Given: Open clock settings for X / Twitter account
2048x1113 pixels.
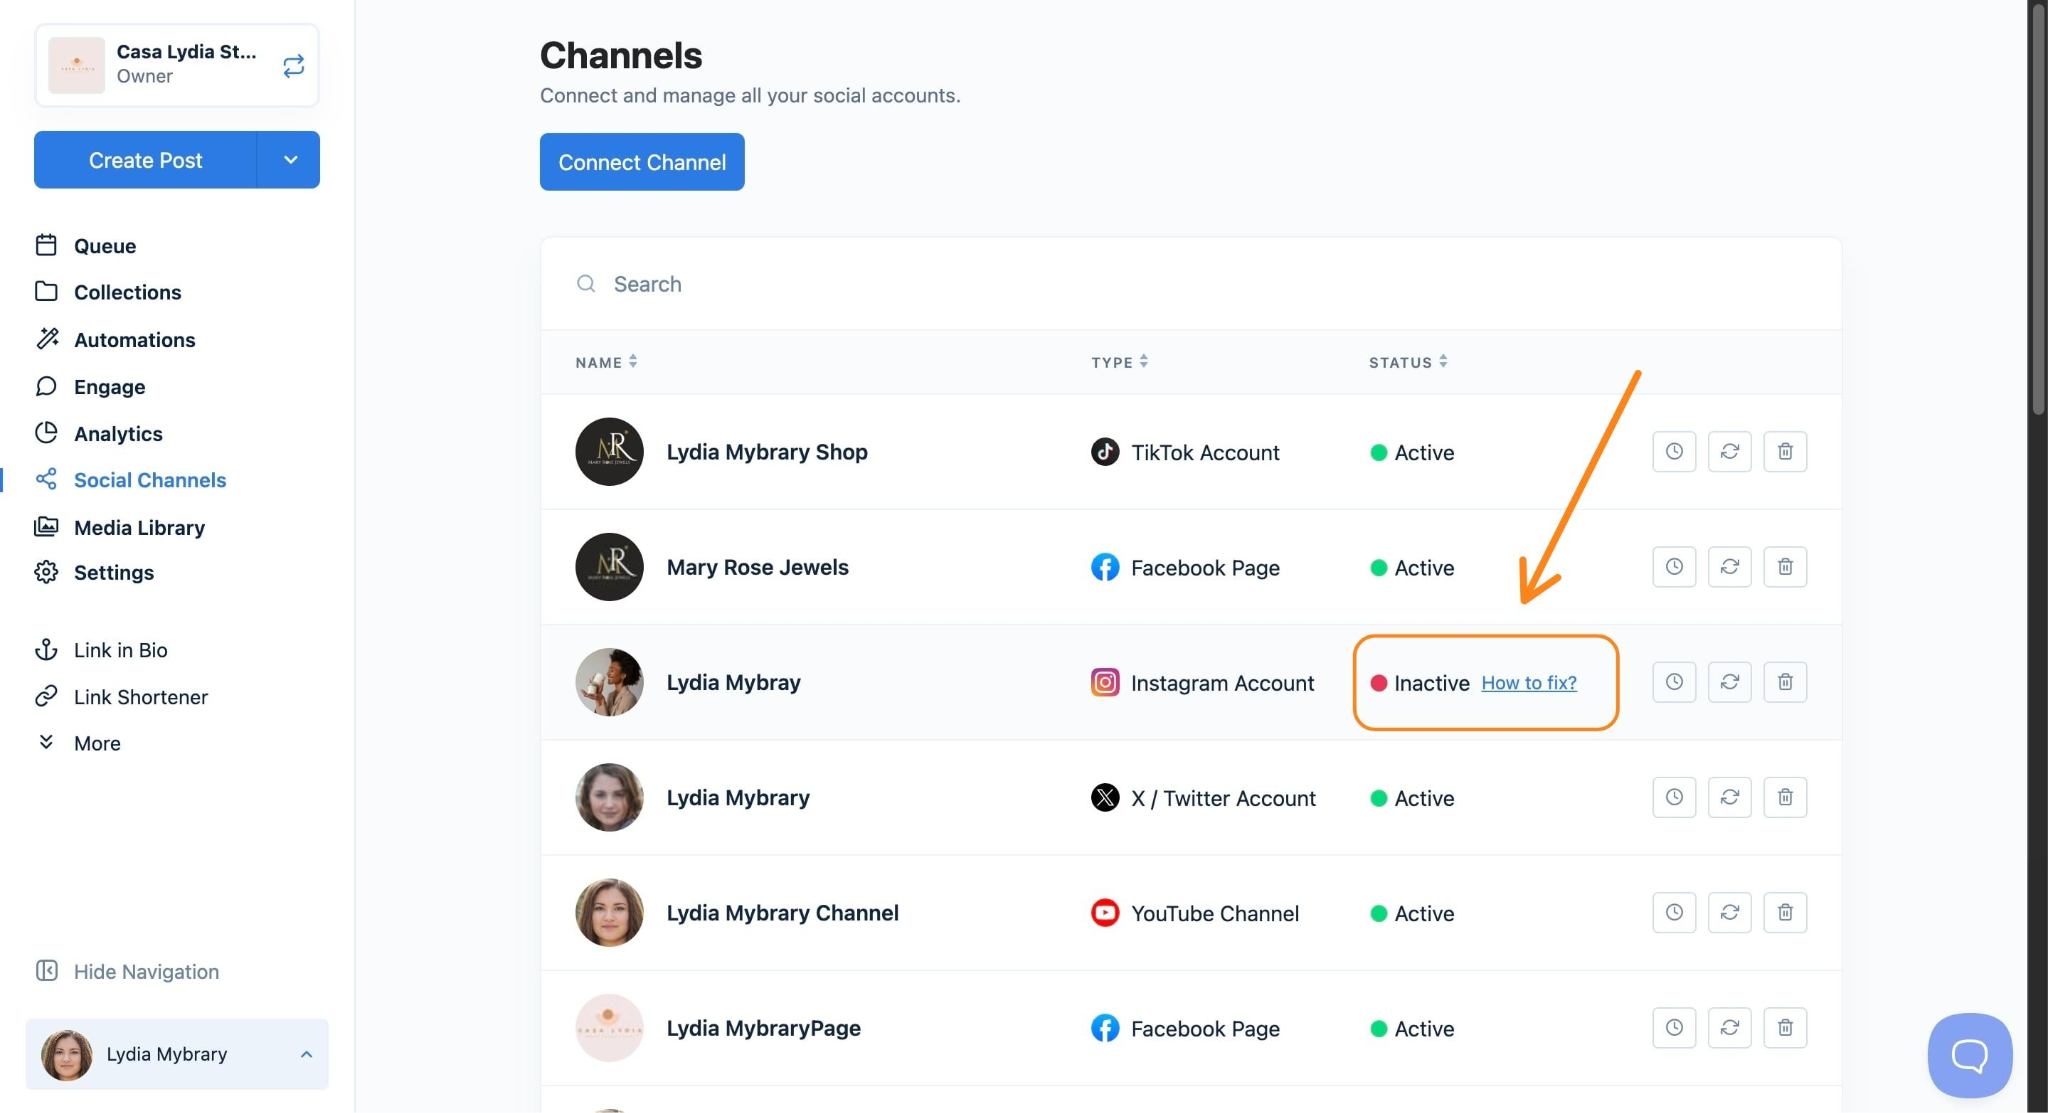Looking at the screenshot, I should pos(1674,798).
